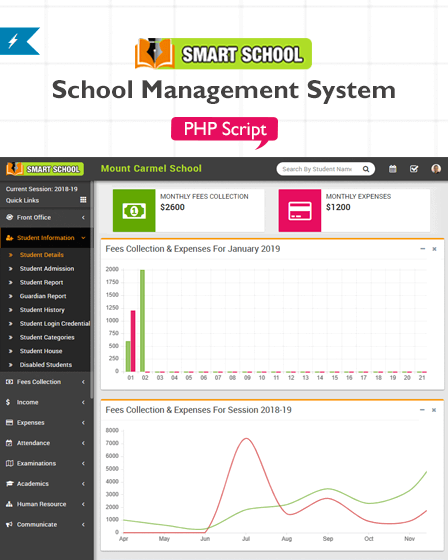Open Student Report submenu item

click(41, 282)
